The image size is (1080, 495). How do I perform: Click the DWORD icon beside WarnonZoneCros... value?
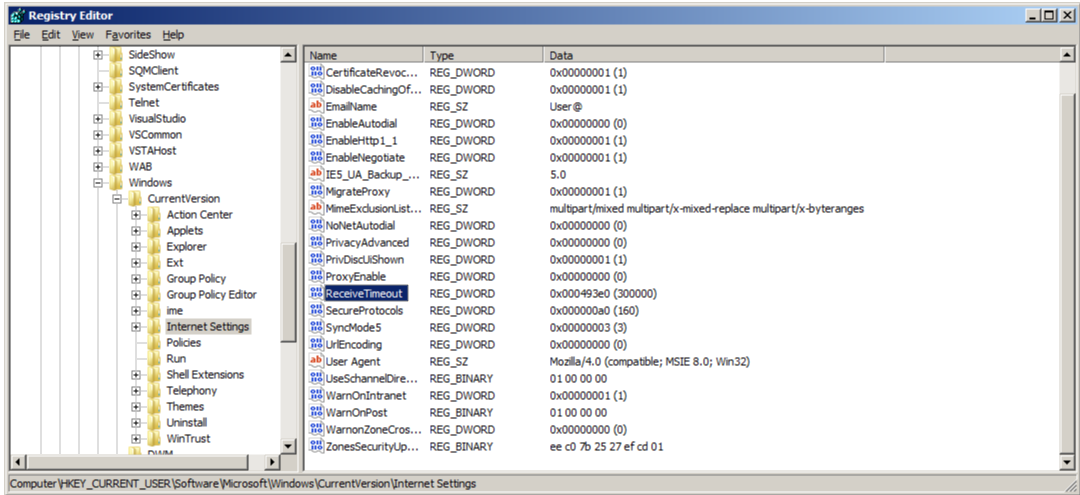[316, 430]
